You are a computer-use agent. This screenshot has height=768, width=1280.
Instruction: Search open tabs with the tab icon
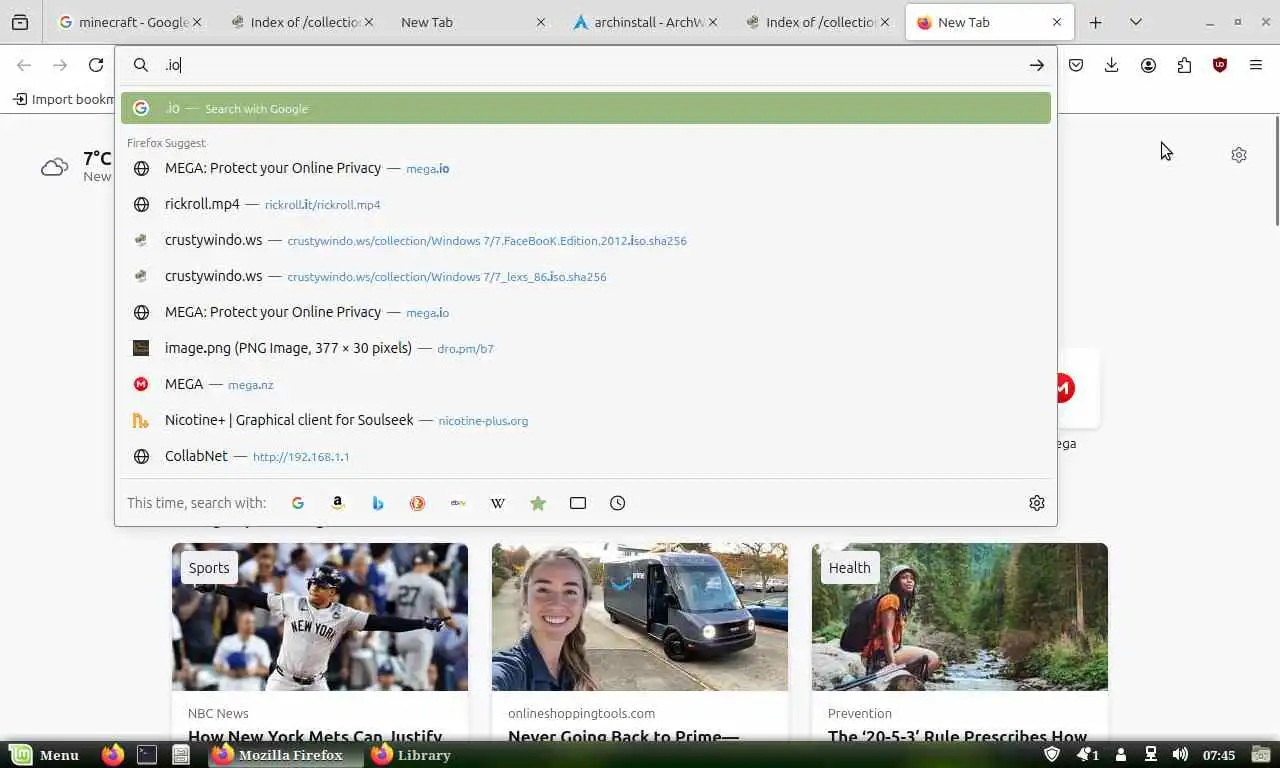point(578,503)
